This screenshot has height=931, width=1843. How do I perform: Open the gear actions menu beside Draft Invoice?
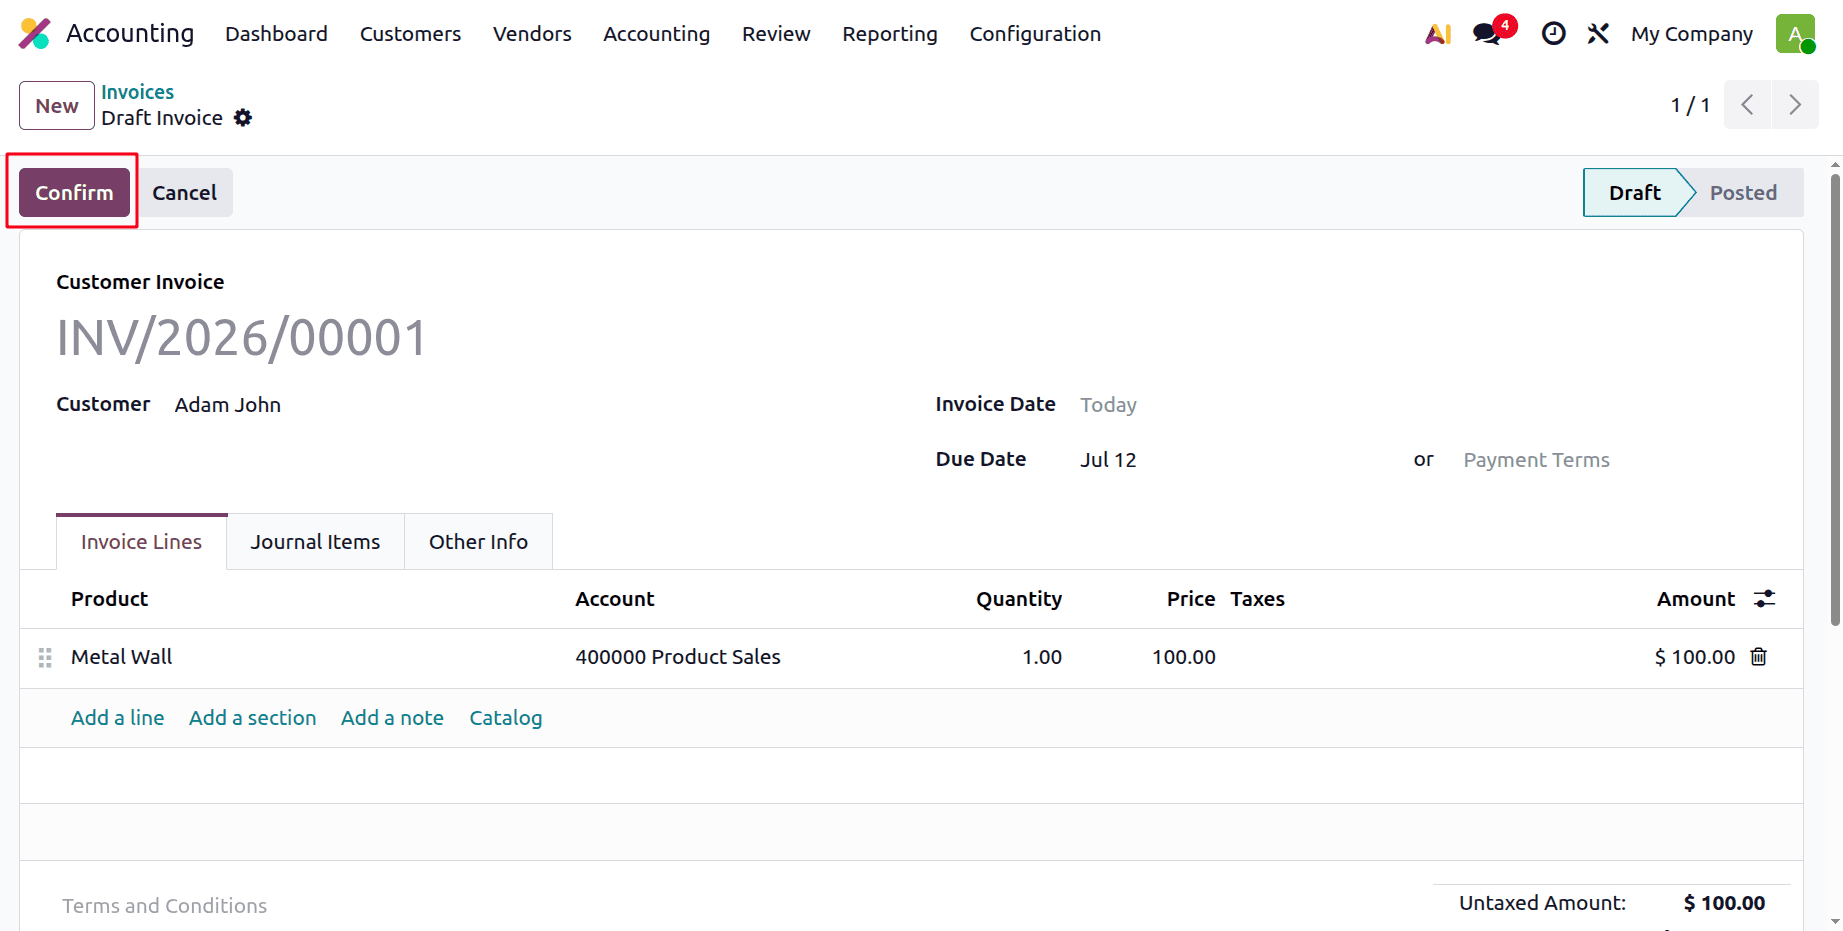point(243,118)
